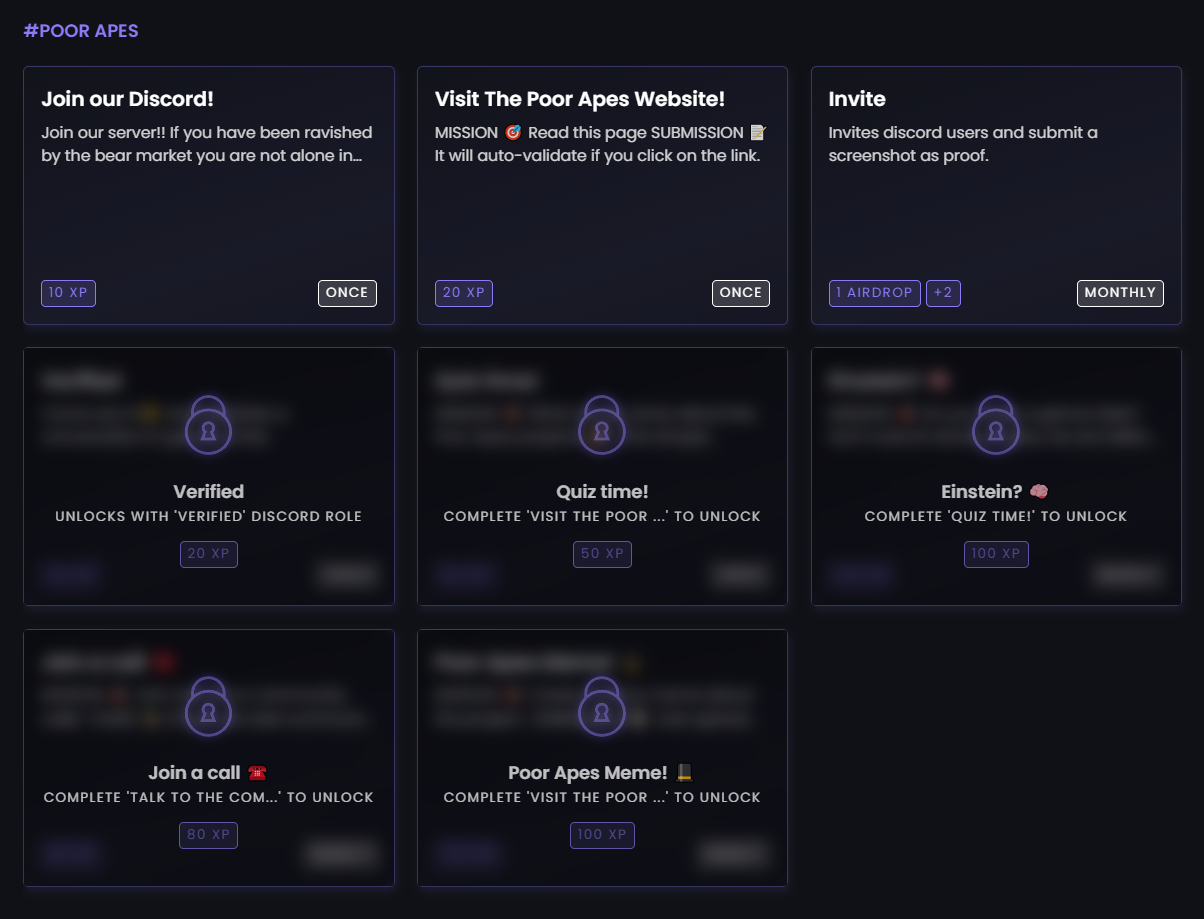Click the lock icon on Join a call
Screen dimensions: 1204x919
click(209, 707)
